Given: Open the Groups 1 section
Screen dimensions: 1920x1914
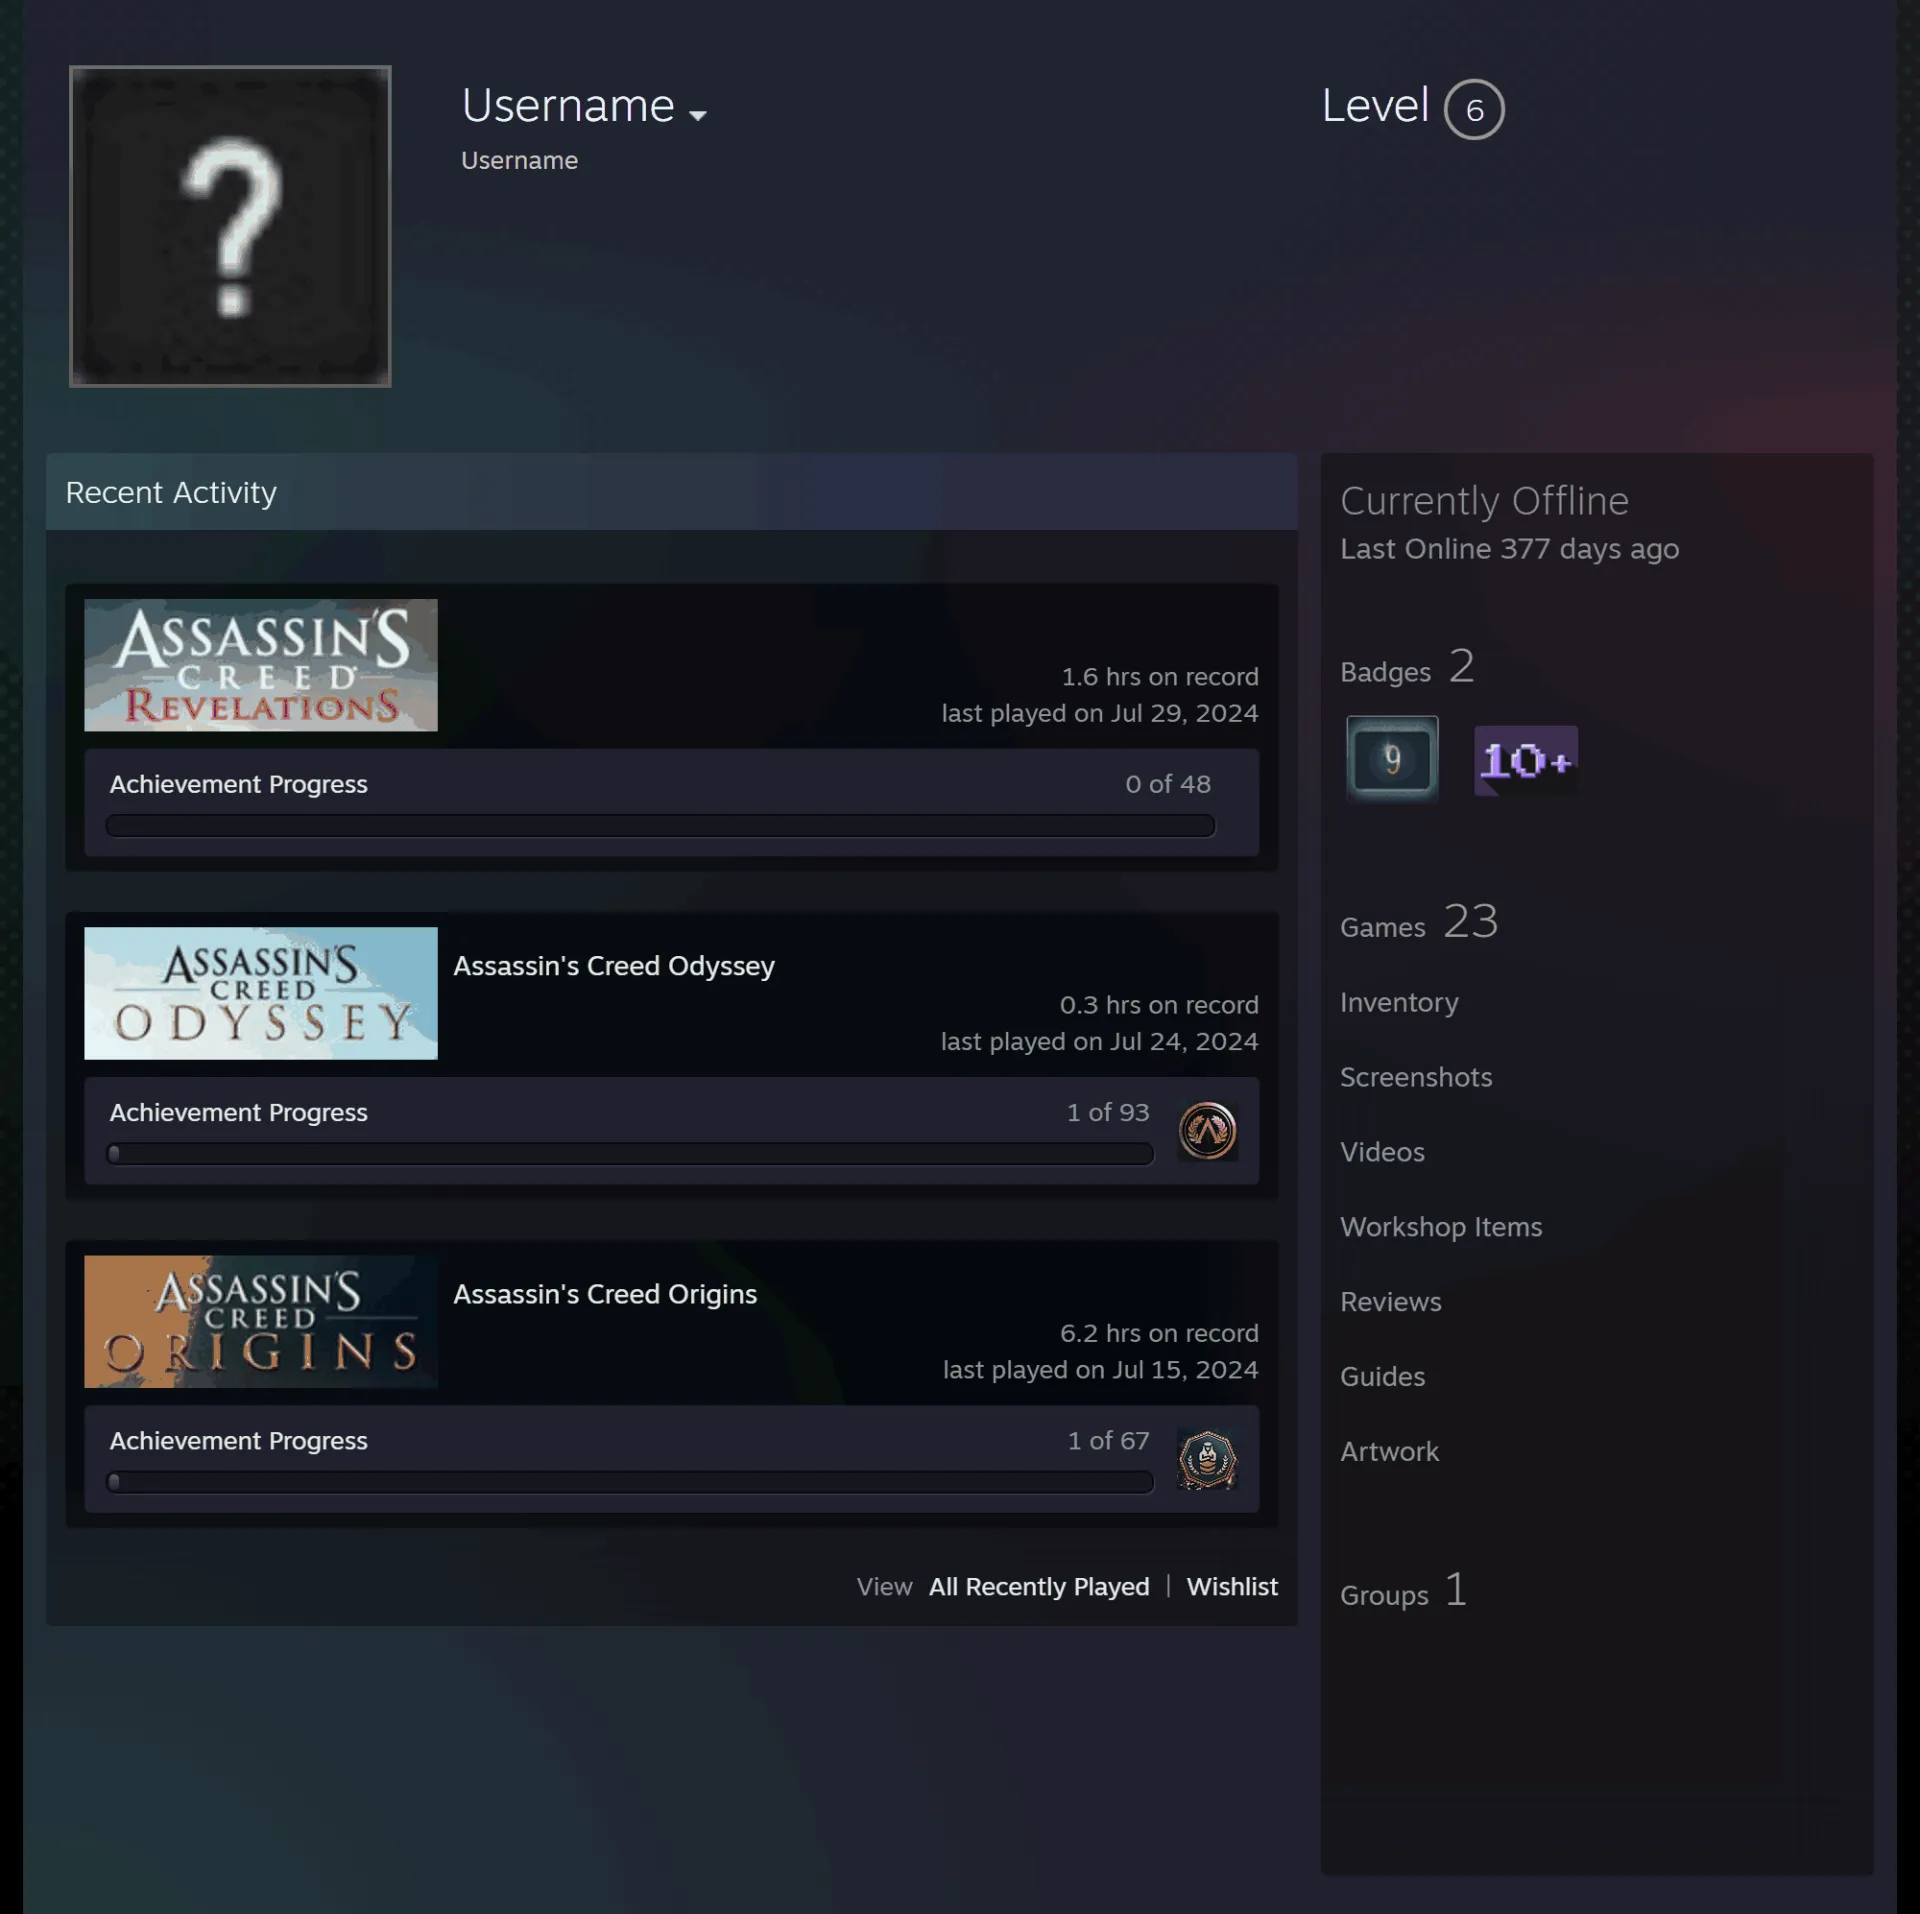Looking at the screenshot, I should (1404, 1590).
